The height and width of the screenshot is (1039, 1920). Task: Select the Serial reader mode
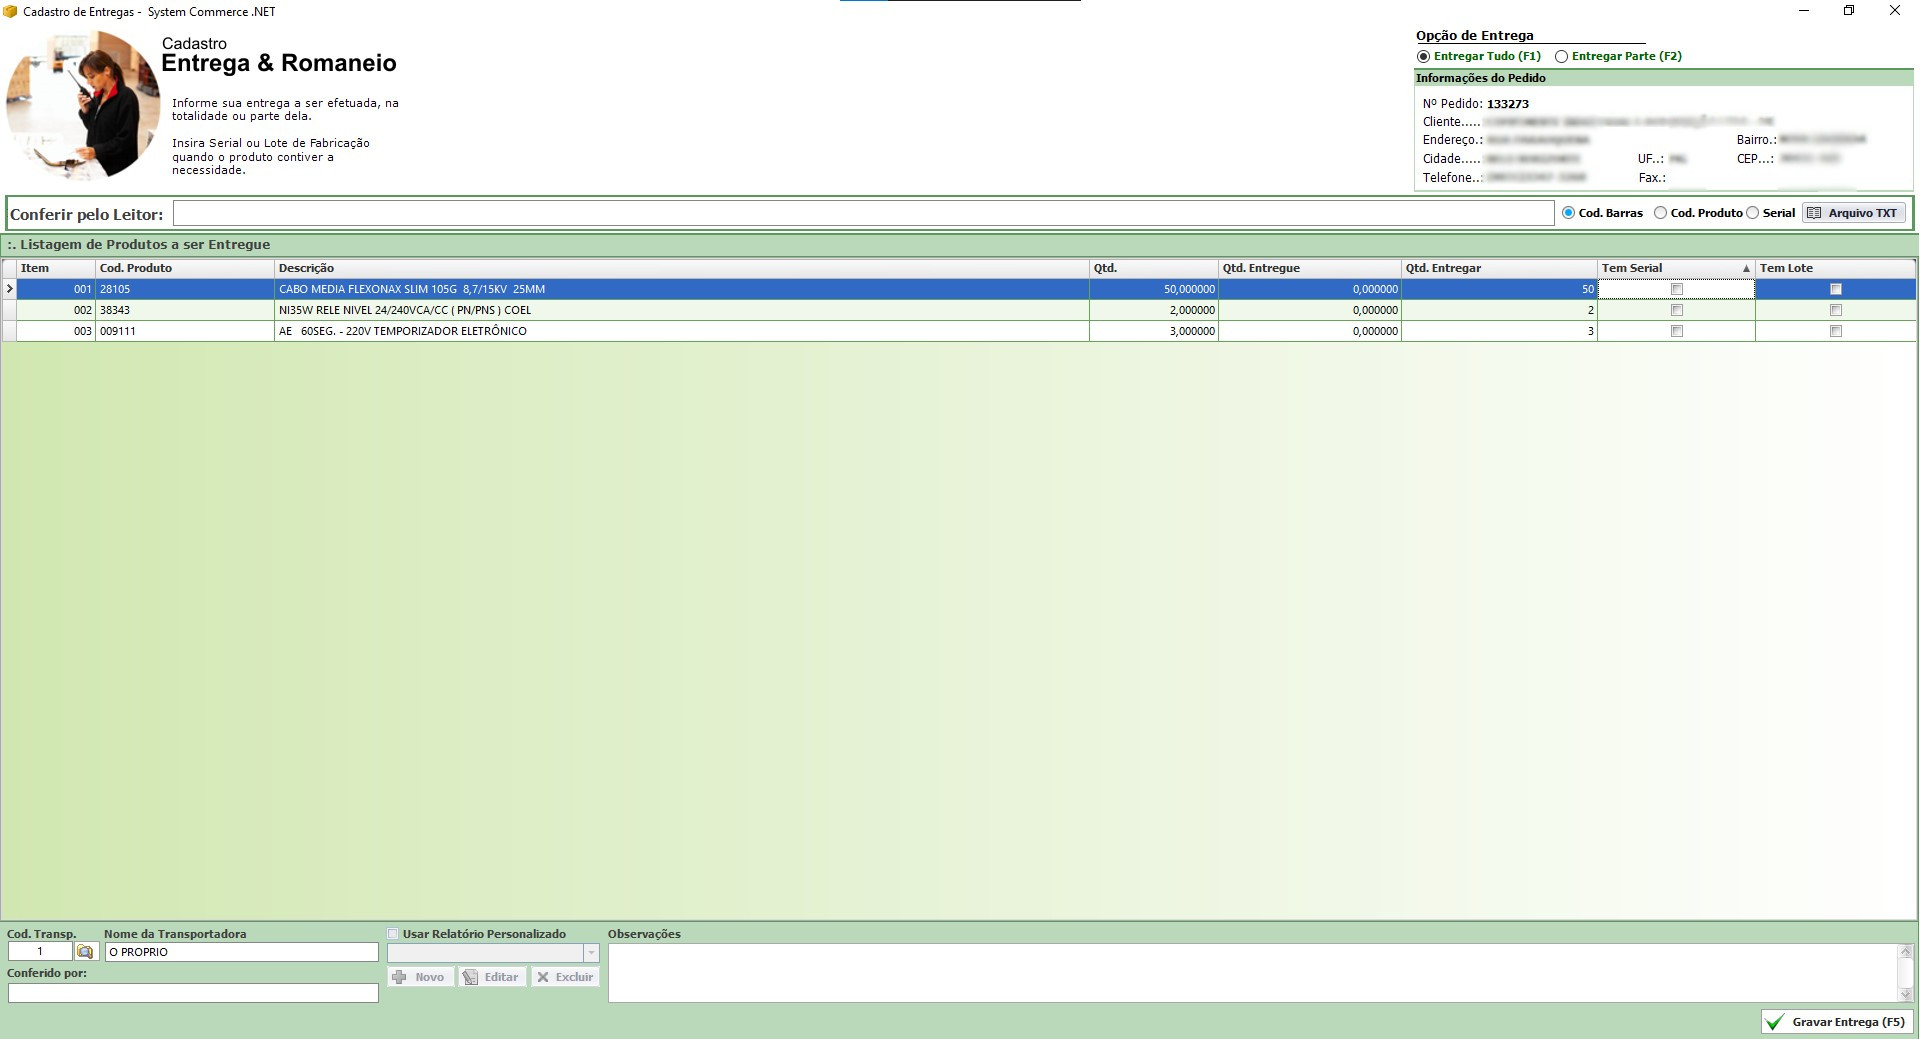pos(1753,213)
